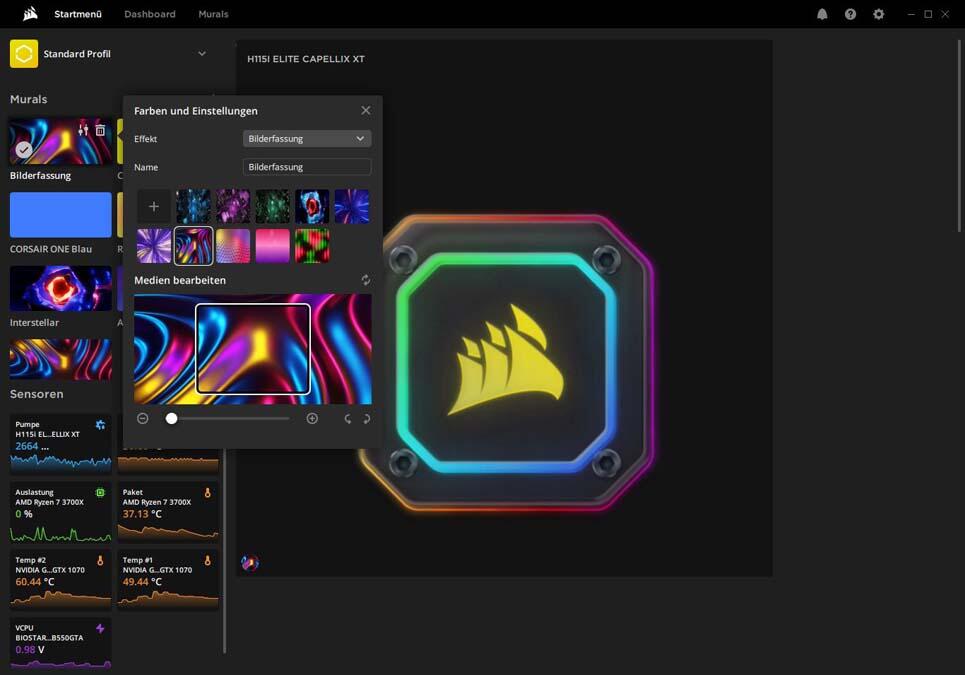Click the "Sensoren" section heading
Screen dimensions: 965x675
pos(36,394)
